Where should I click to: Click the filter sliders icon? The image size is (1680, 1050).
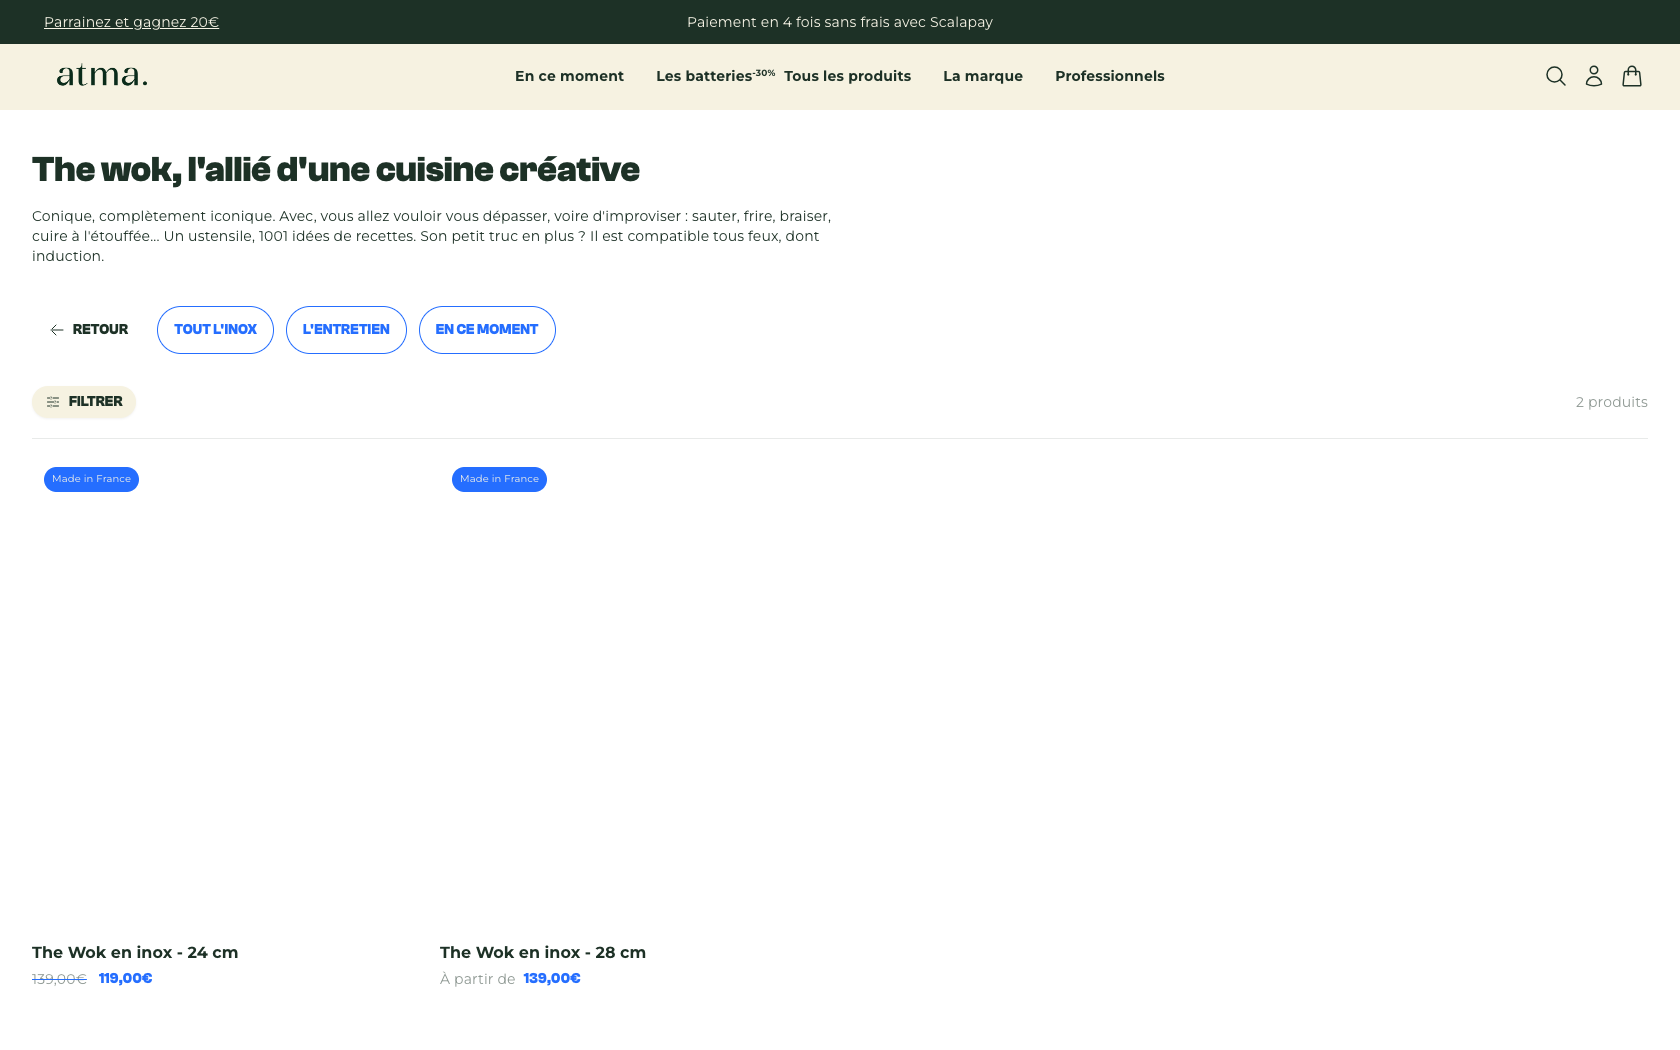53,402
